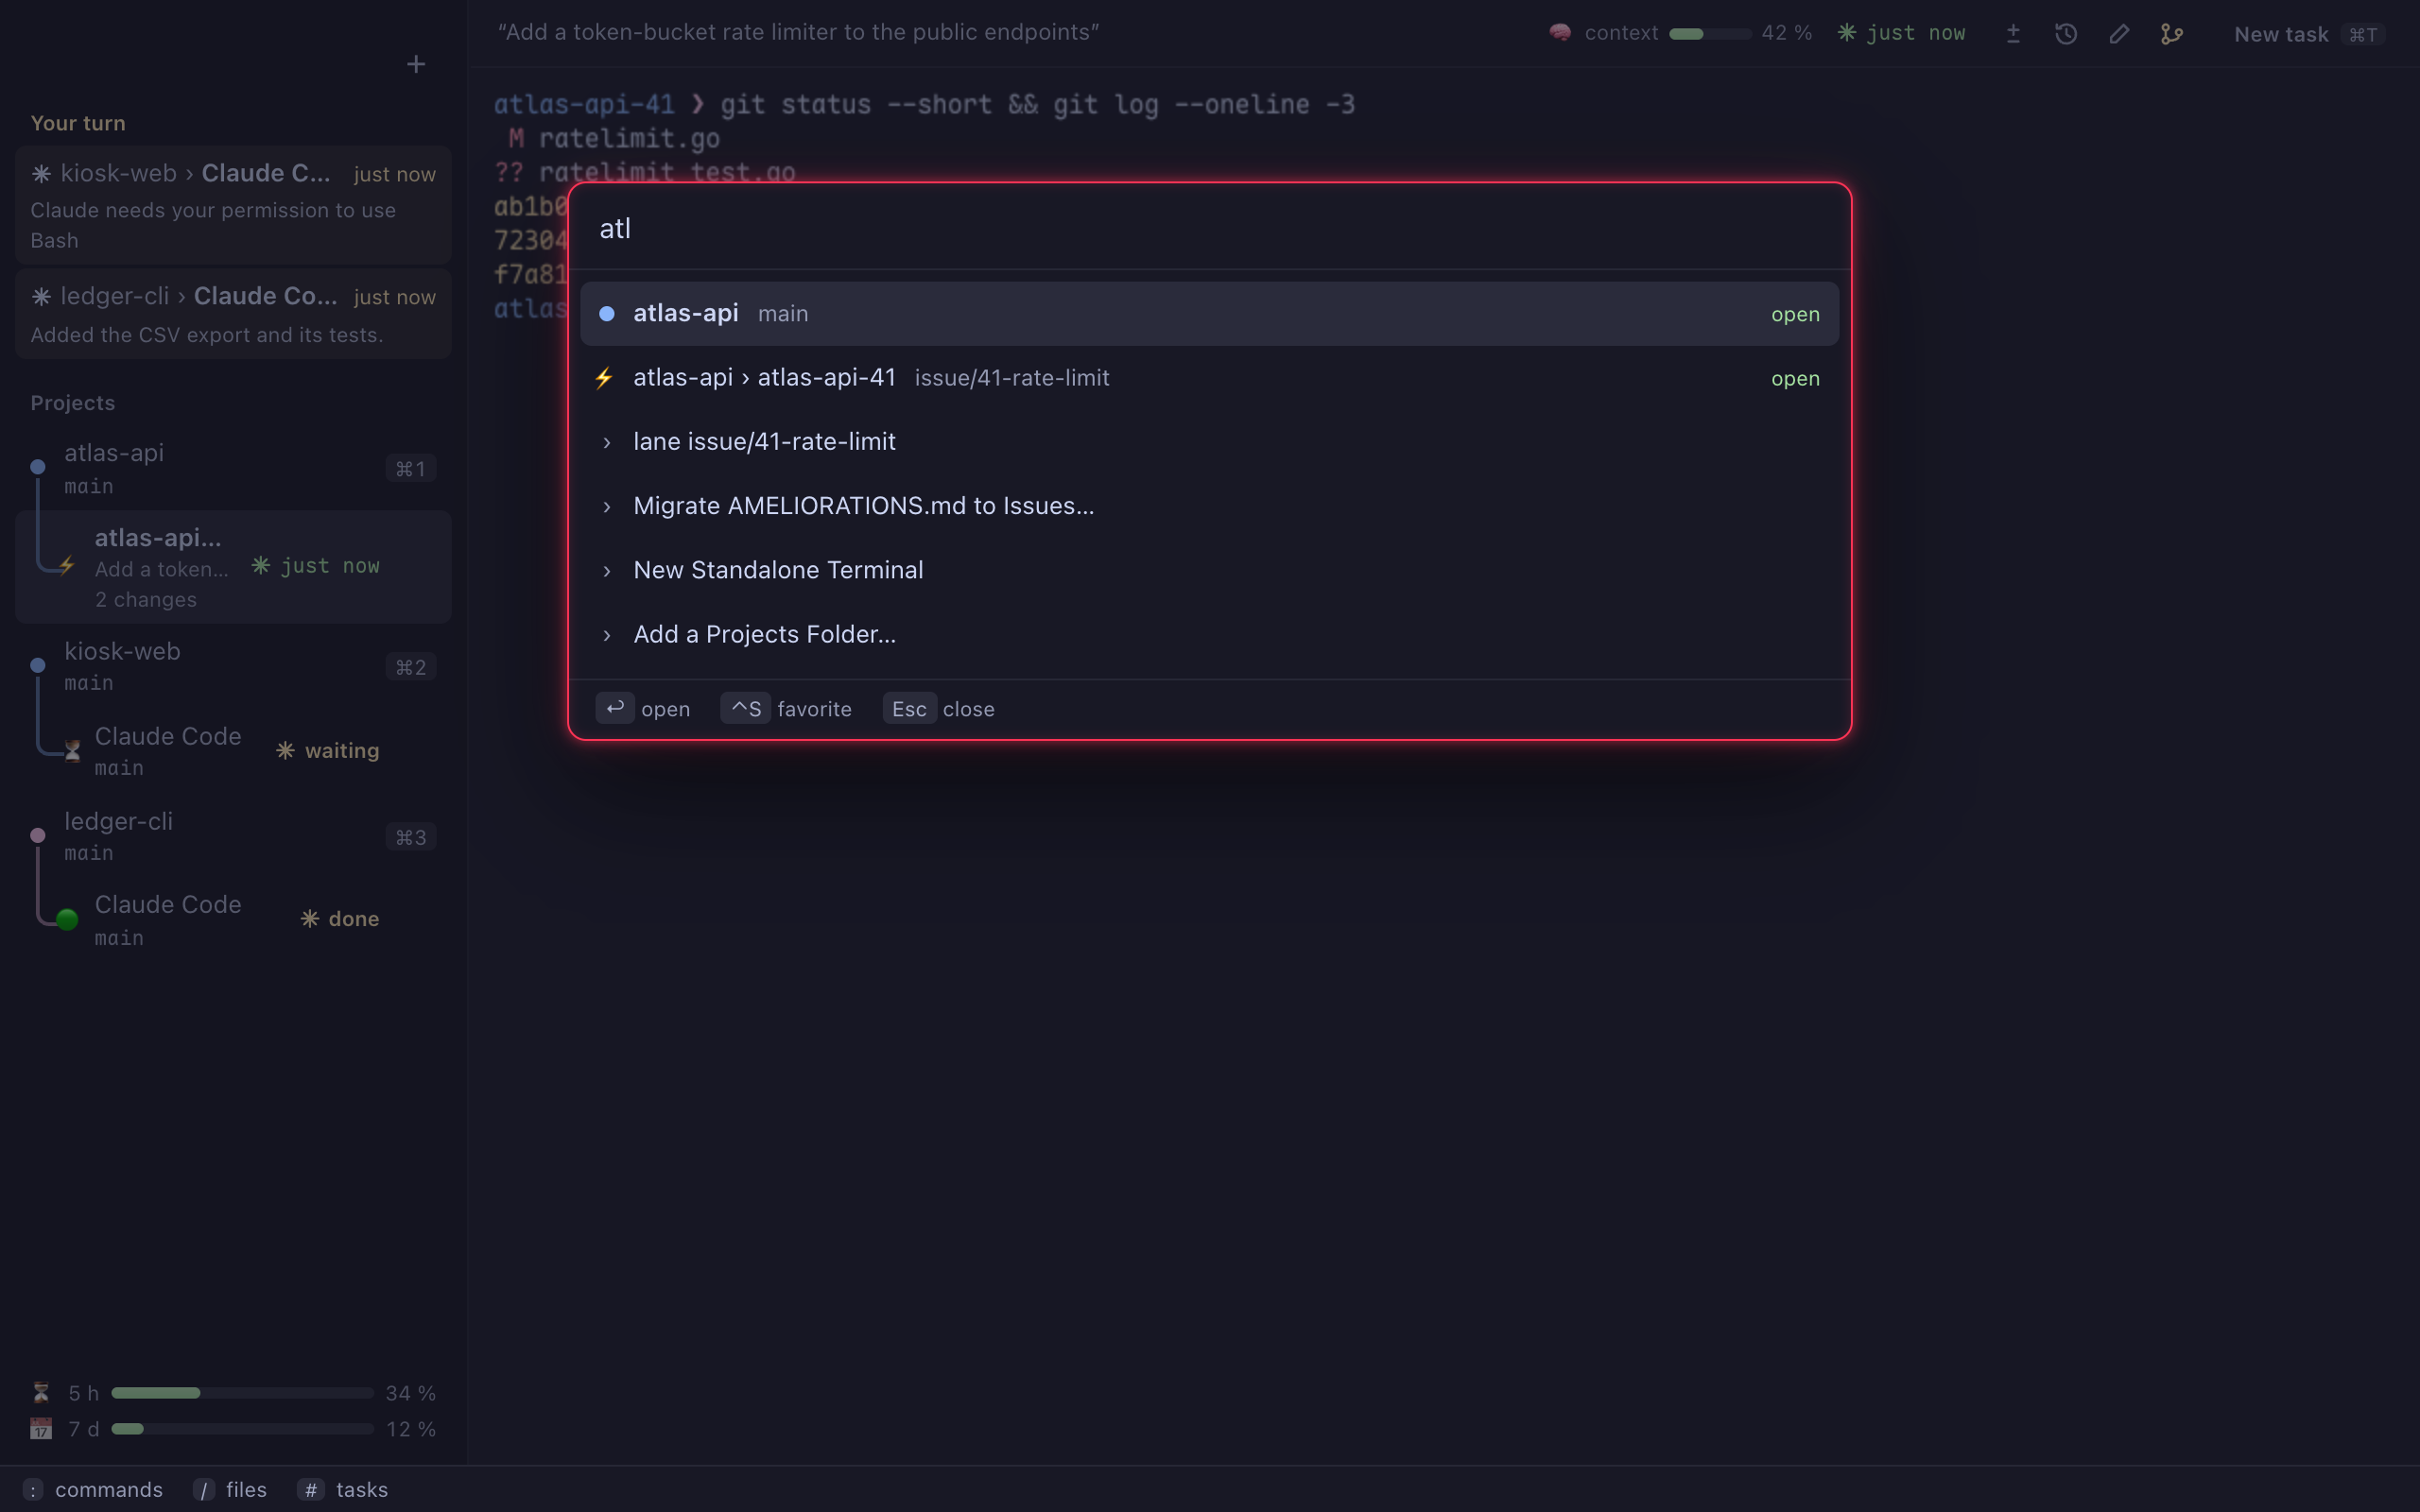Click the git branch icon in header
The image size is (2420, 1512).
(x=2172, y=34)
